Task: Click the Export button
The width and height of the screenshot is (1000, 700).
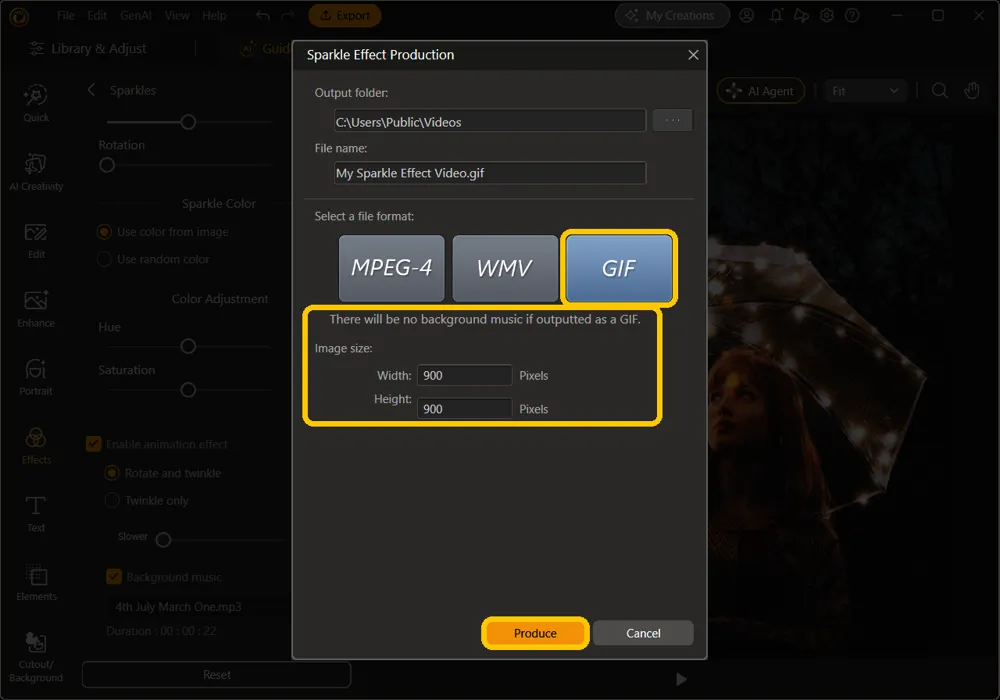Action: click(x=344, y=15)
